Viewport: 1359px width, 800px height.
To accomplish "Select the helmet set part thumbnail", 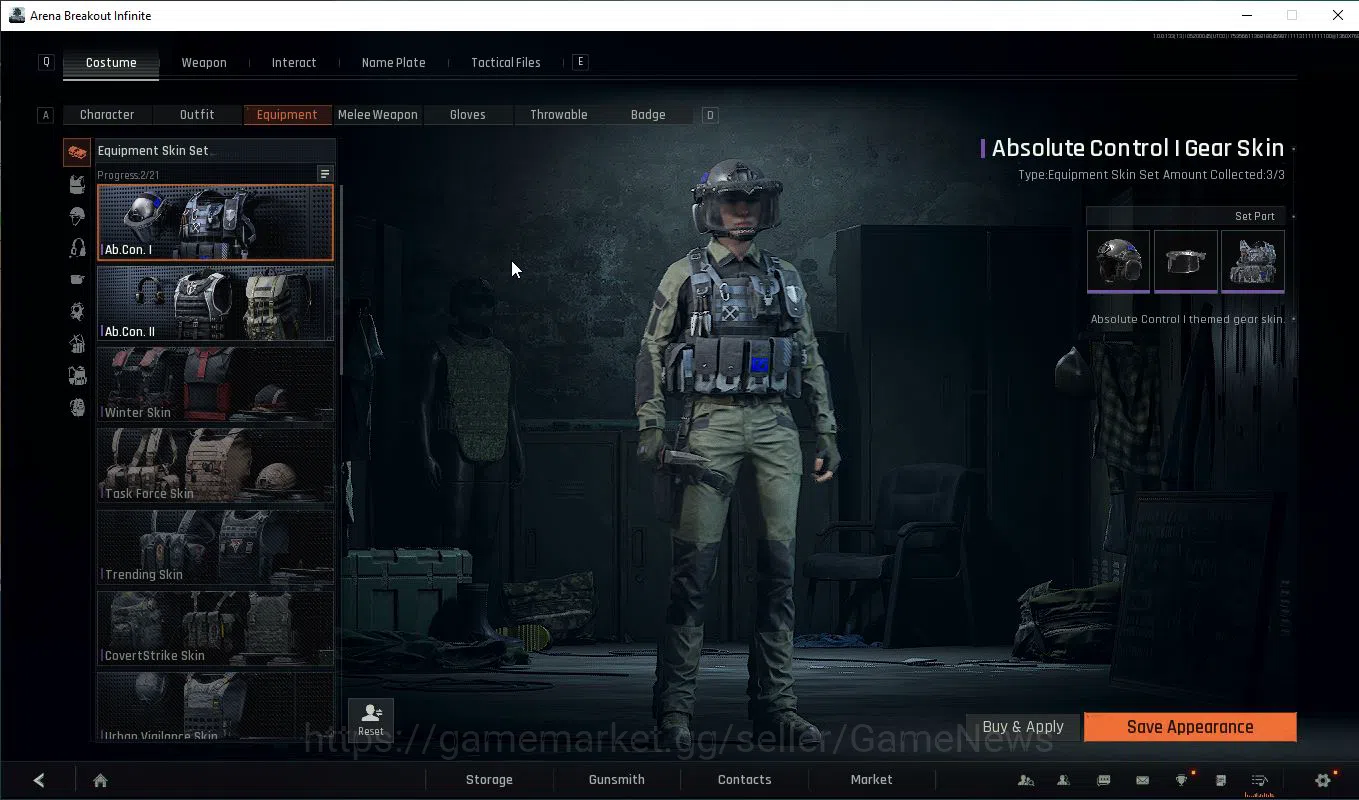I will 1118,261.
